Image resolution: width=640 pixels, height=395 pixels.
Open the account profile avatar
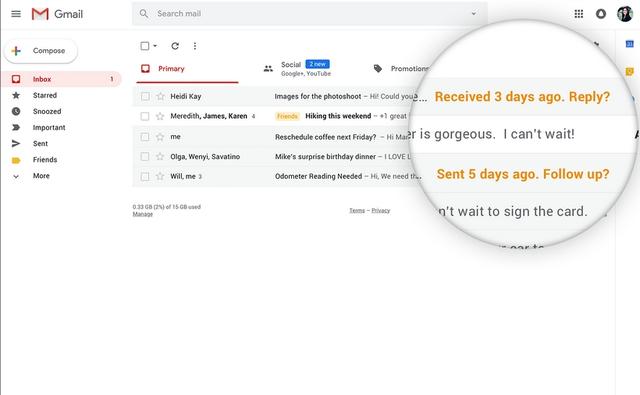[x=624, y=14]
